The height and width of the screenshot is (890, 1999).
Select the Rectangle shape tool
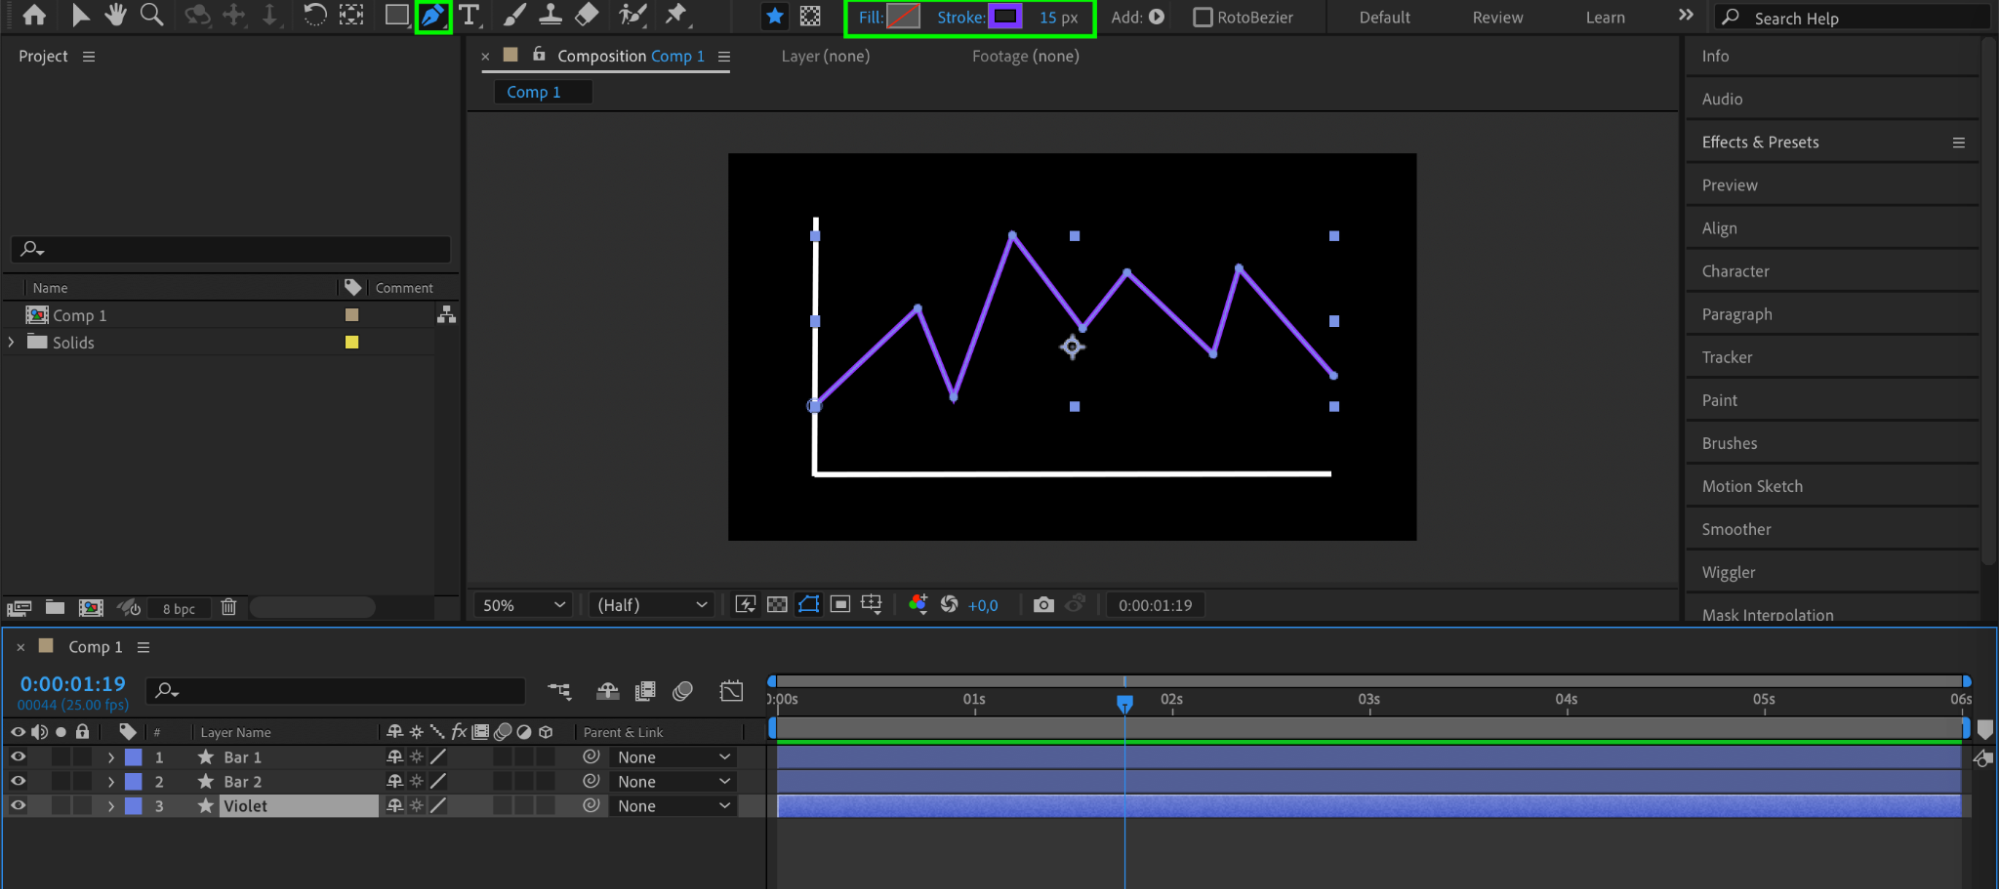pos(396,16)
